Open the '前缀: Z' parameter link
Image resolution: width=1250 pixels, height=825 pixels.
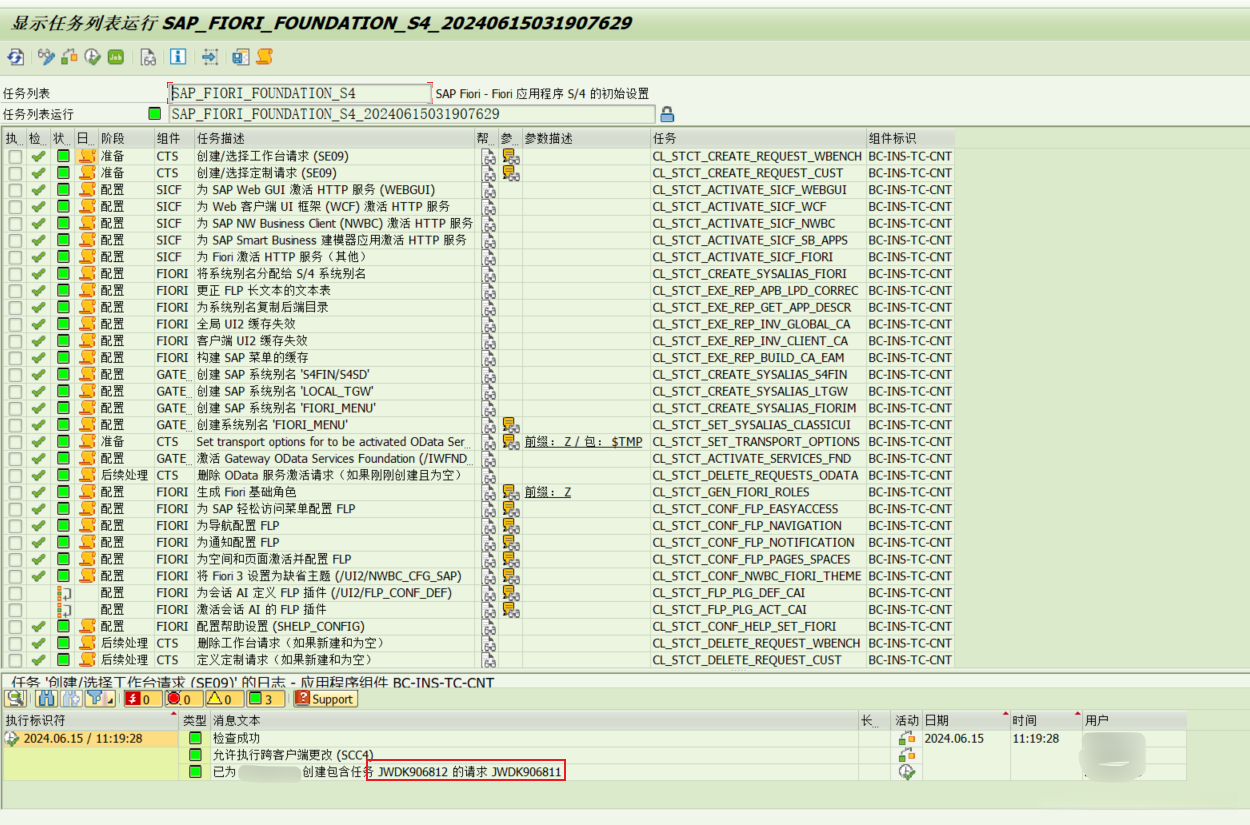(x=548, y=492)
